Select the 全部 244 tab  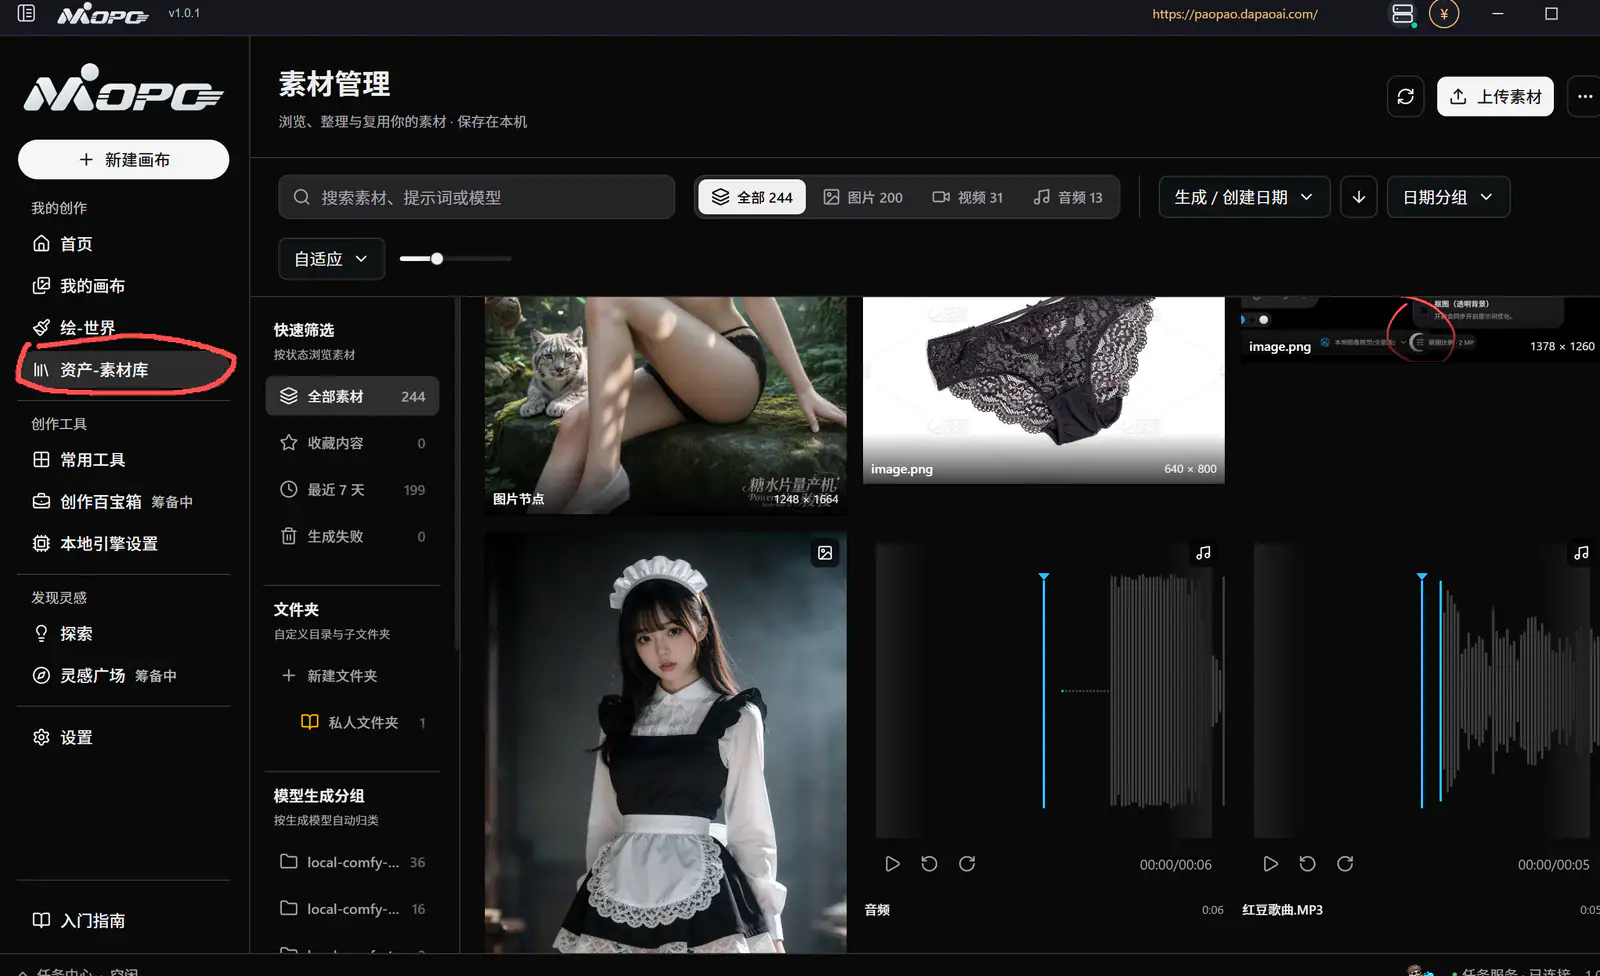coord(752,197)
